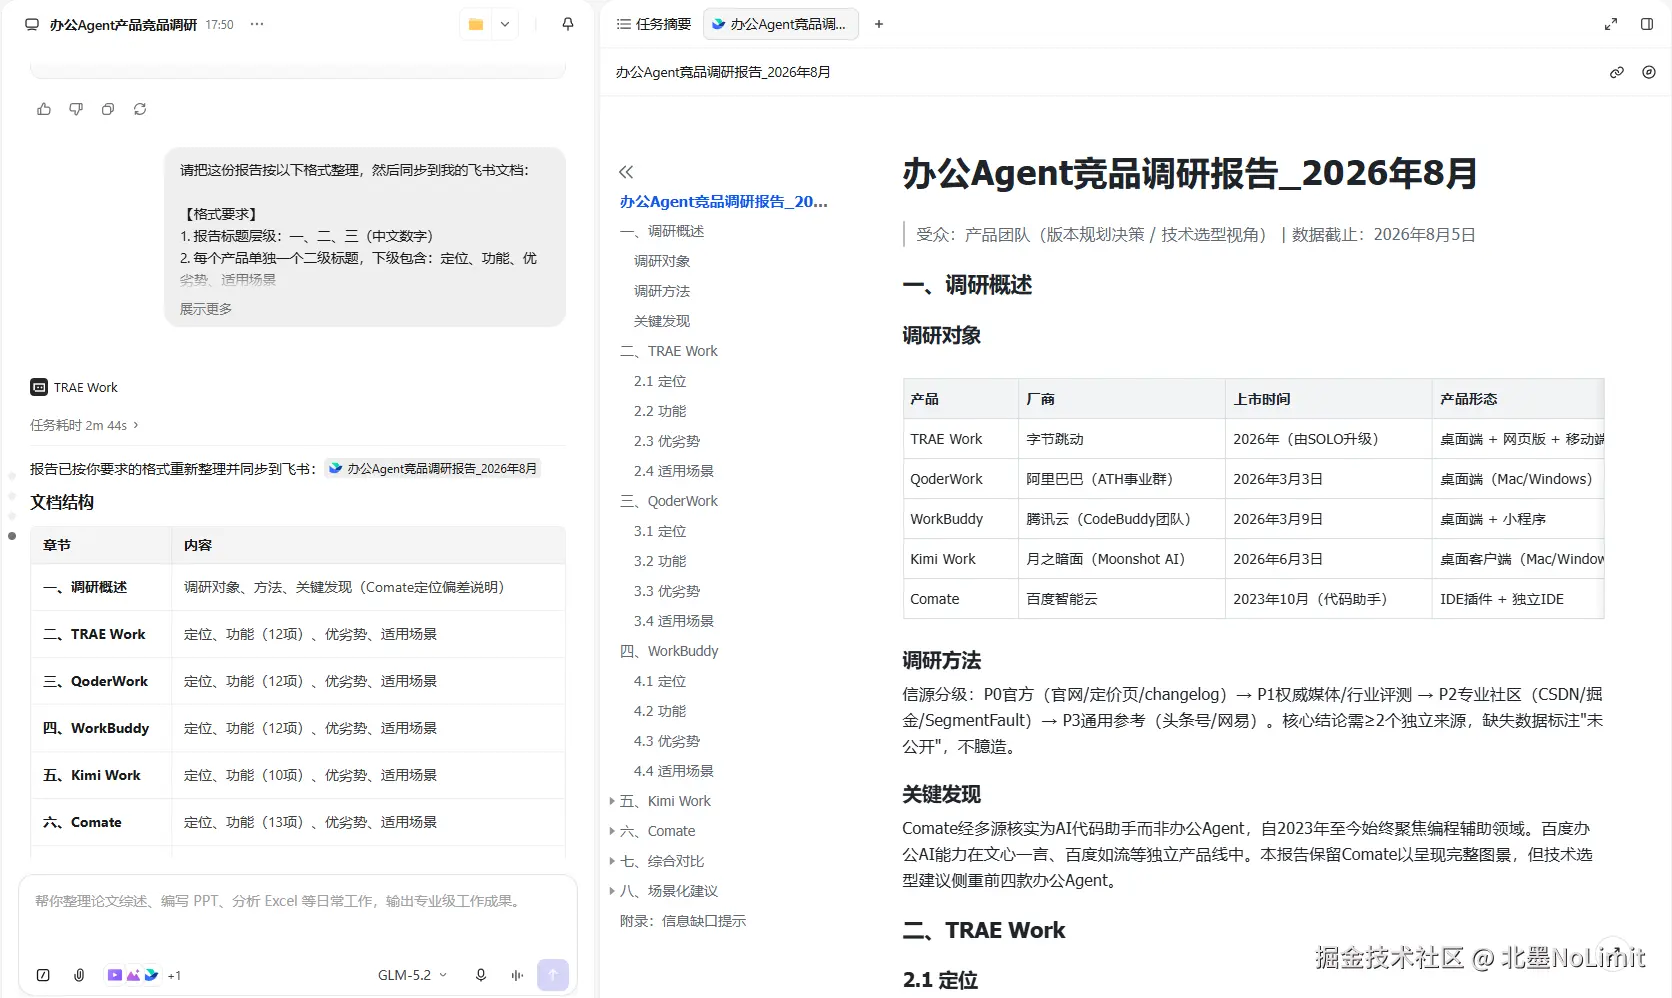
Task: Expand the 七、综合对比 outline section
Action: pos(612,861)
